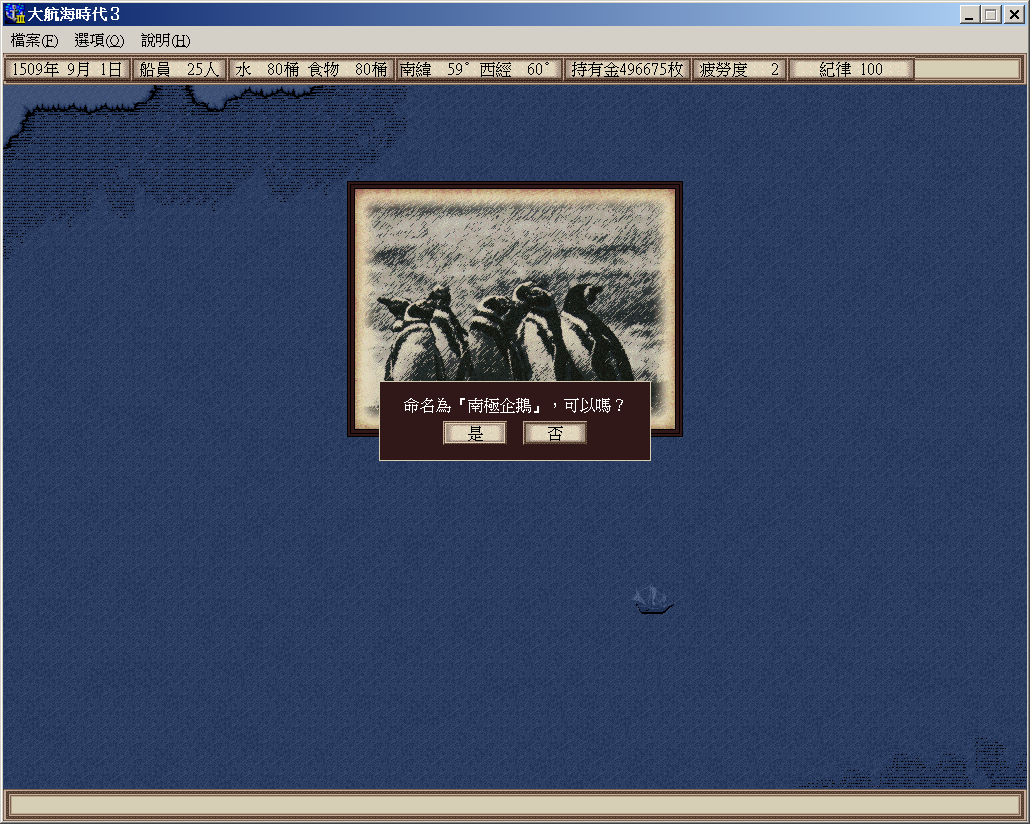This screenshot has width=1030, height=824.
Task: Click the date field showing 1509年 9月 1日
Action: (x=67, y=70)
